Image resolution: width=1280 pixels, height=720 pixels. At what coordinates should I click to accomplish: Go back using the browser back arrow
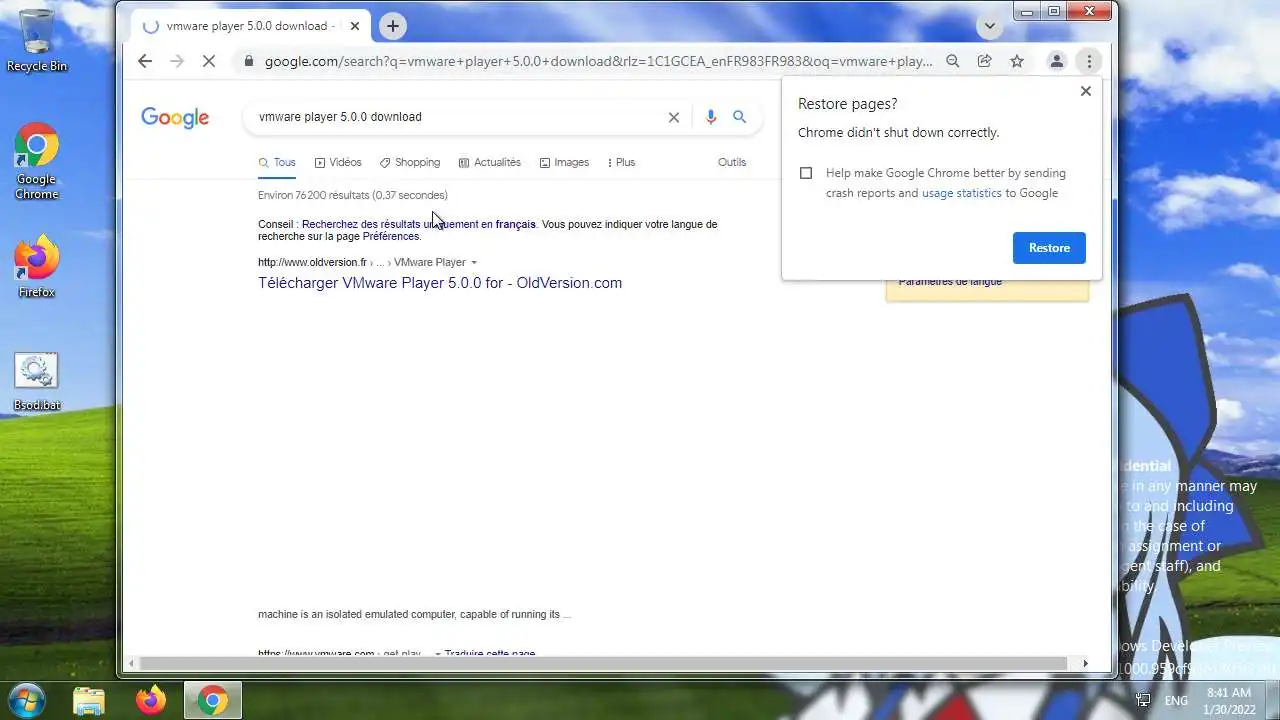pyautogui.click(x=145, y=61)
